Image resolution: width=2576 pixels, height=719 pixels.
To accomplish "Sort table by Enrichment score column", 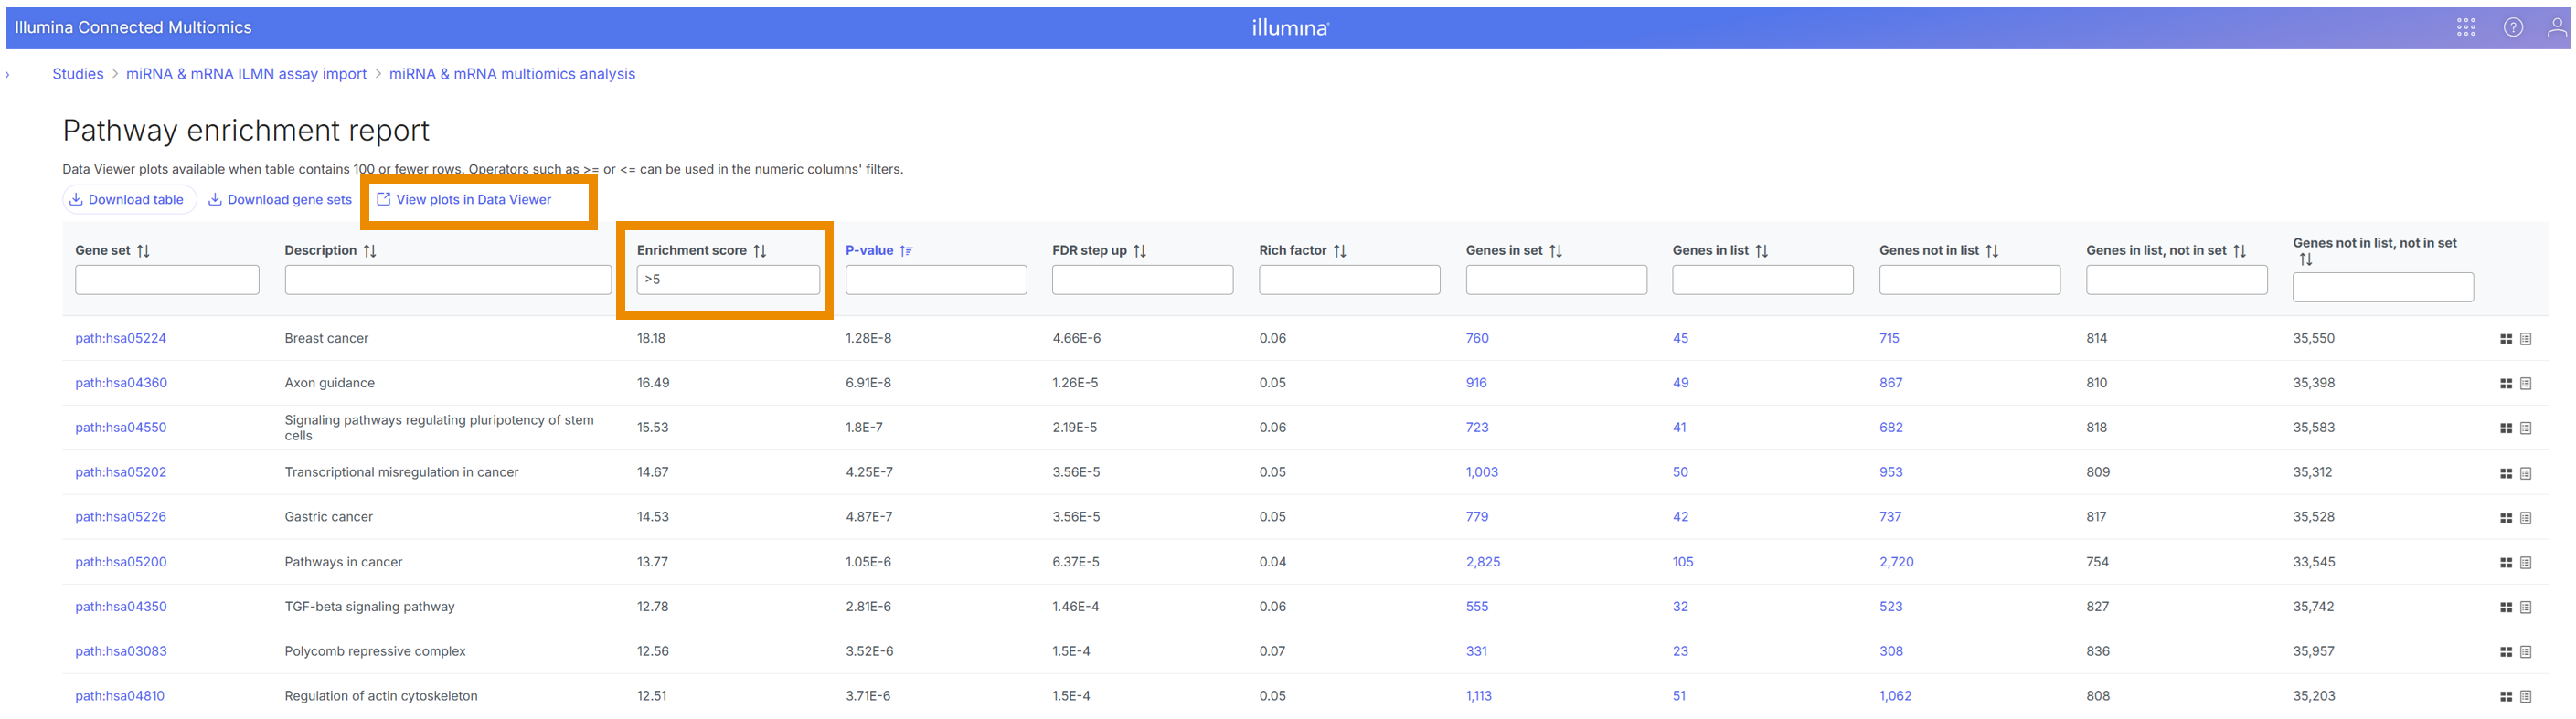I will click(x=760, y=251).
